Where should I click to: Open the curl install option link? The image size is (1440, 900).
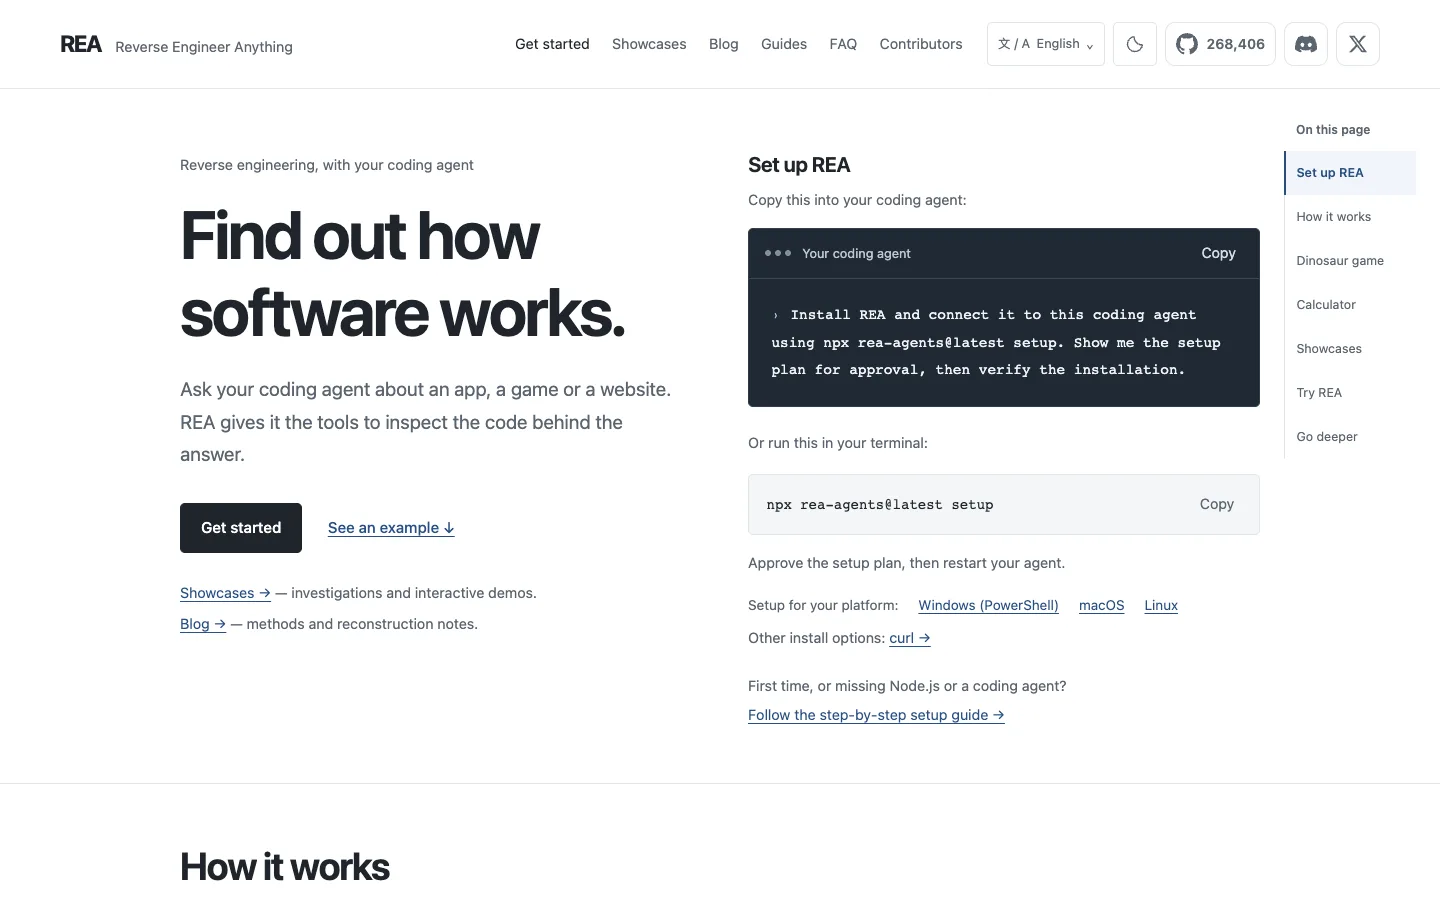click(910, 638)
